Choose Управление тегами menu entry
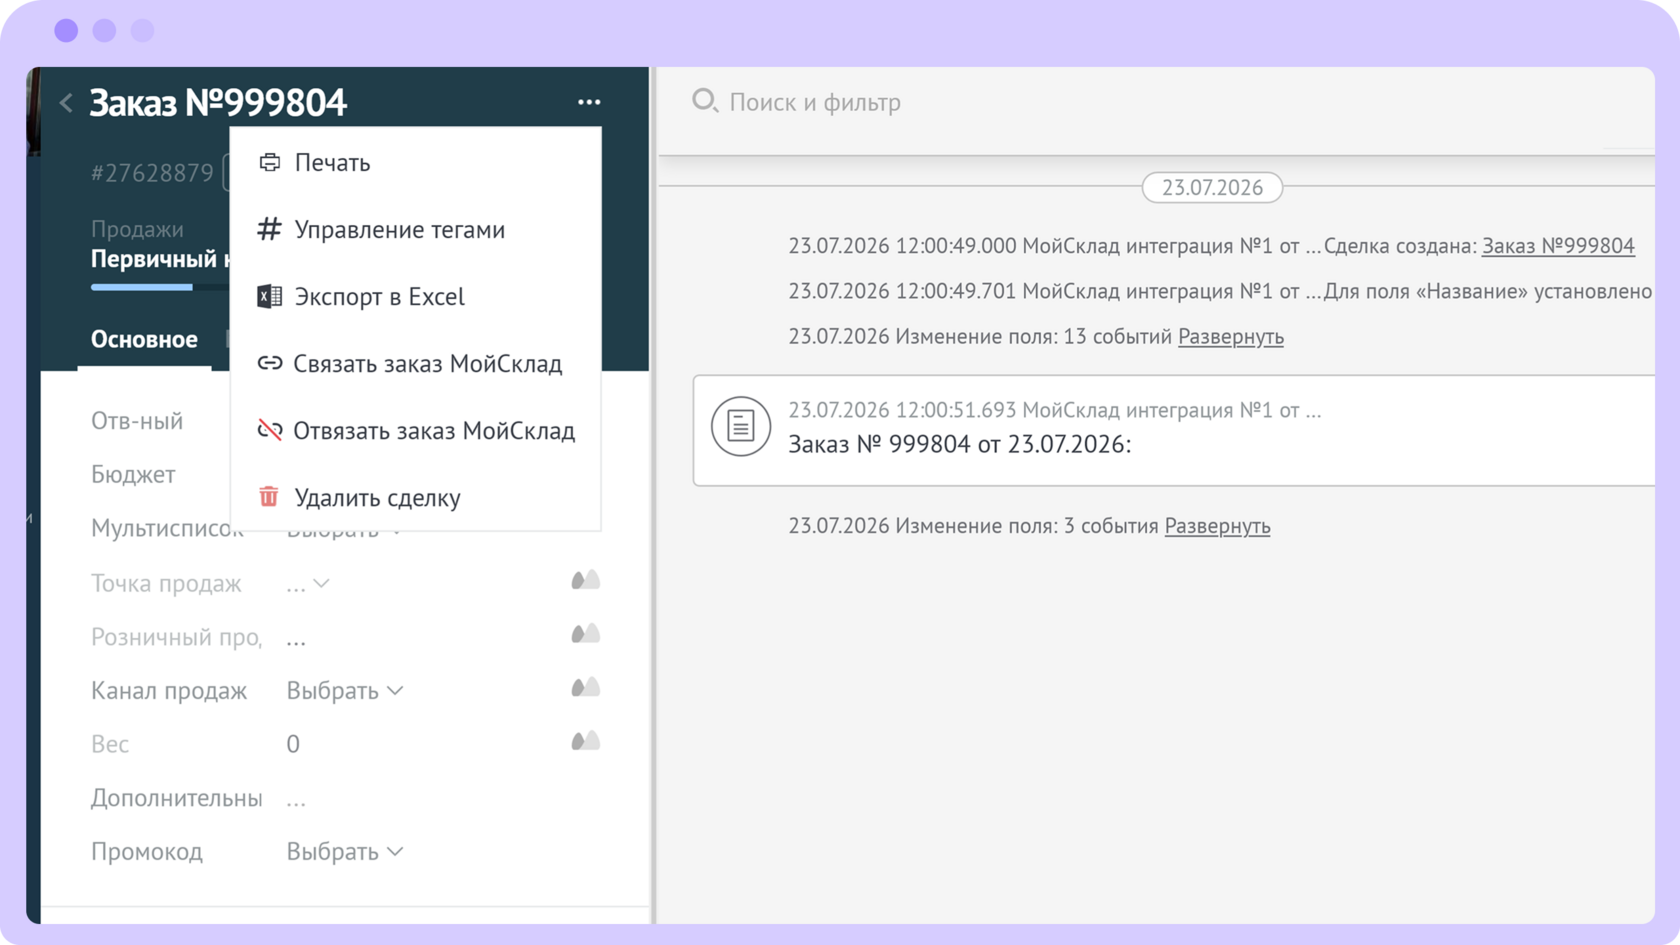Image resolution: width=1680 pixels, height=945 pixels. pos(415,229)
